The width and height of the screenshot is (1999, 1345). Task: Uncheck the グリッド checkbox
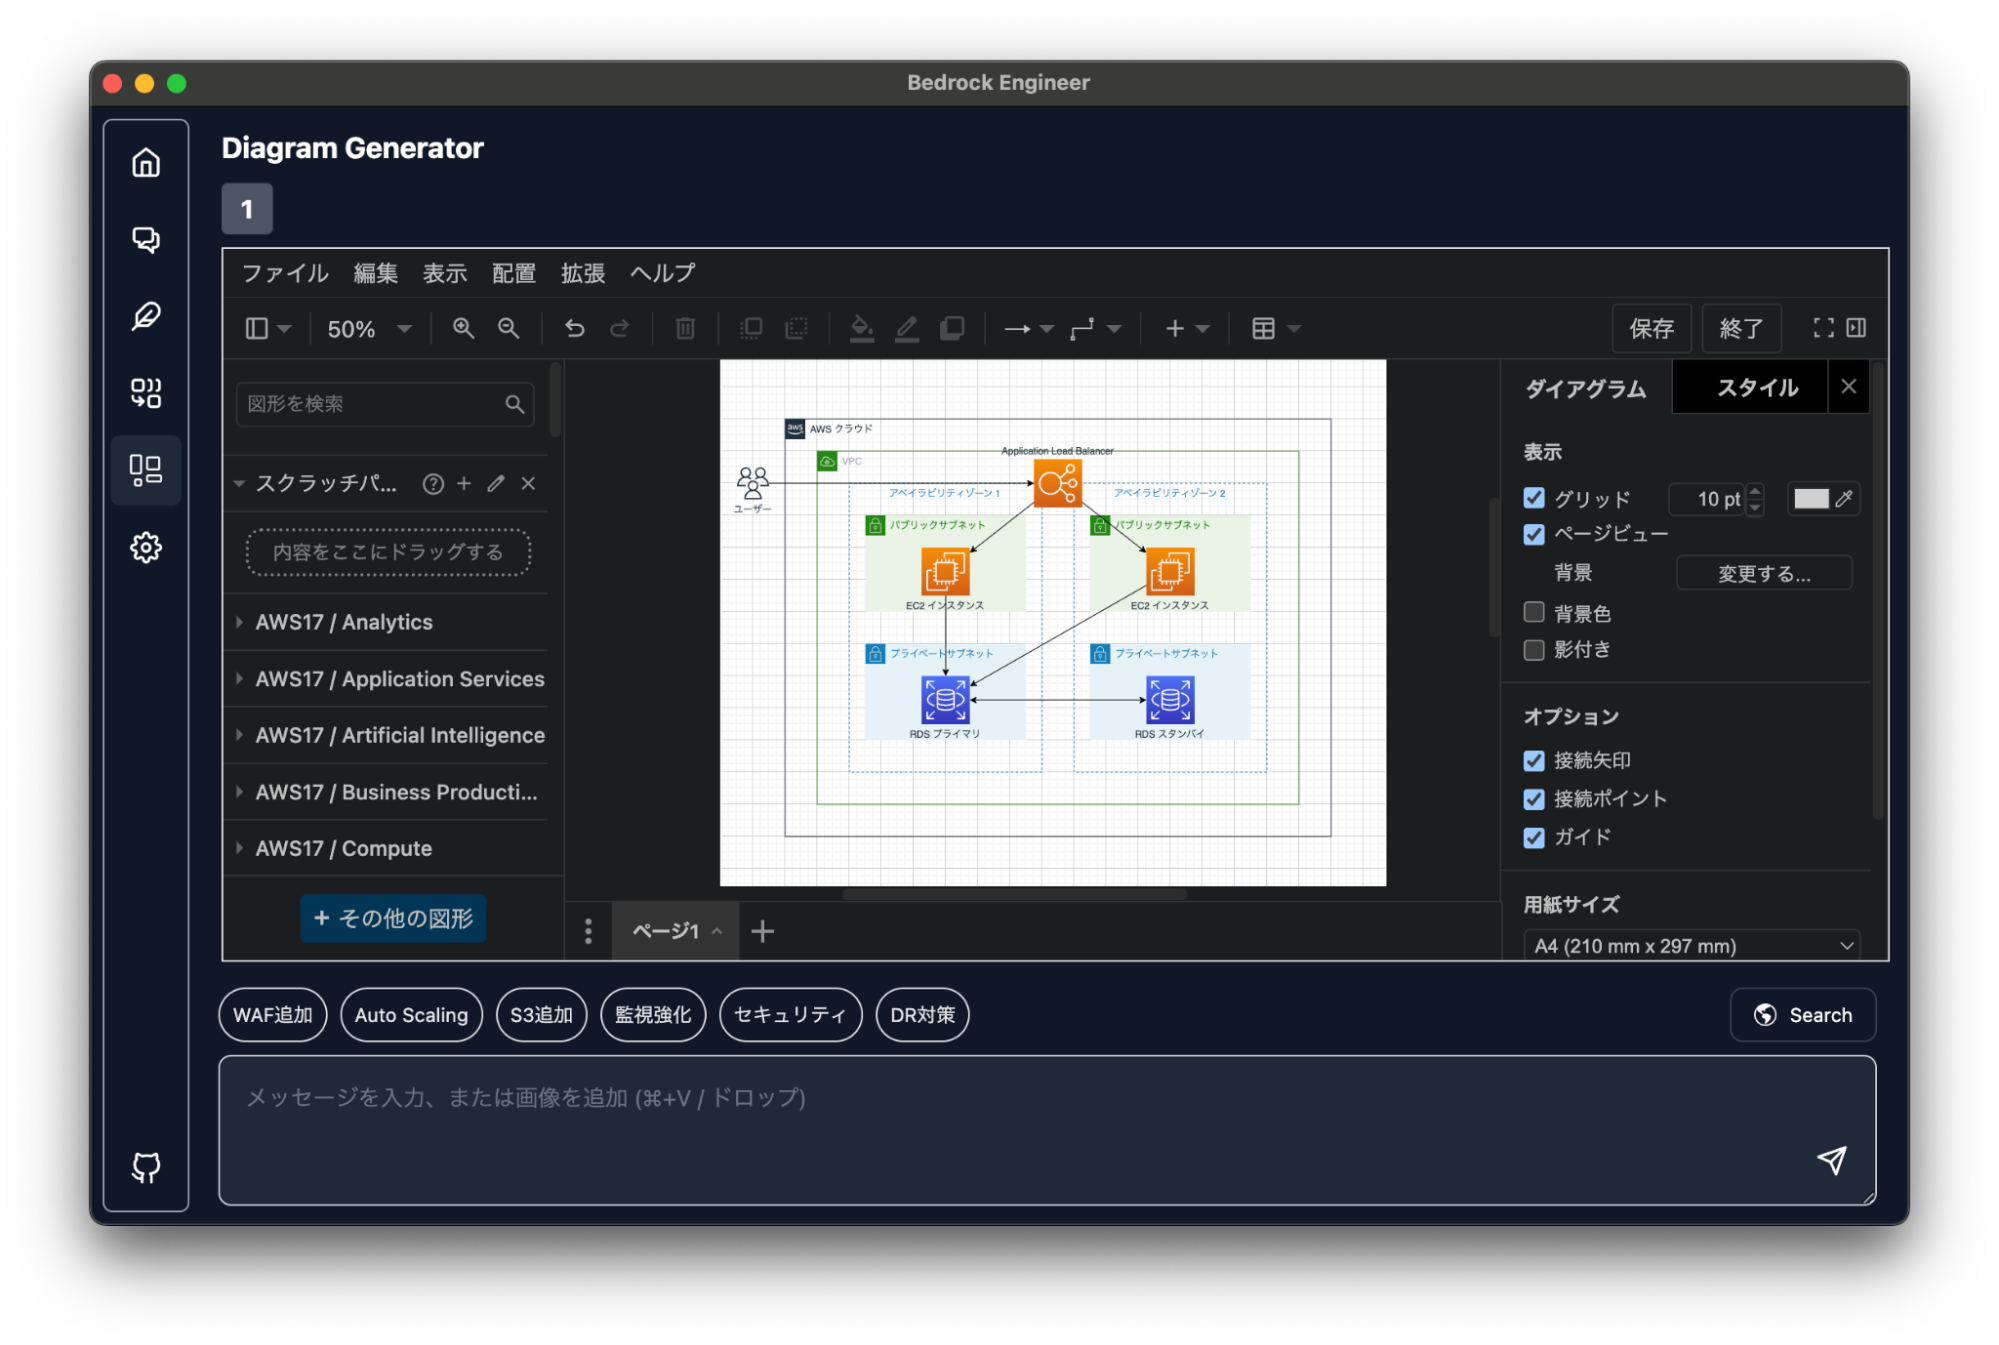tap(1533, 498)
